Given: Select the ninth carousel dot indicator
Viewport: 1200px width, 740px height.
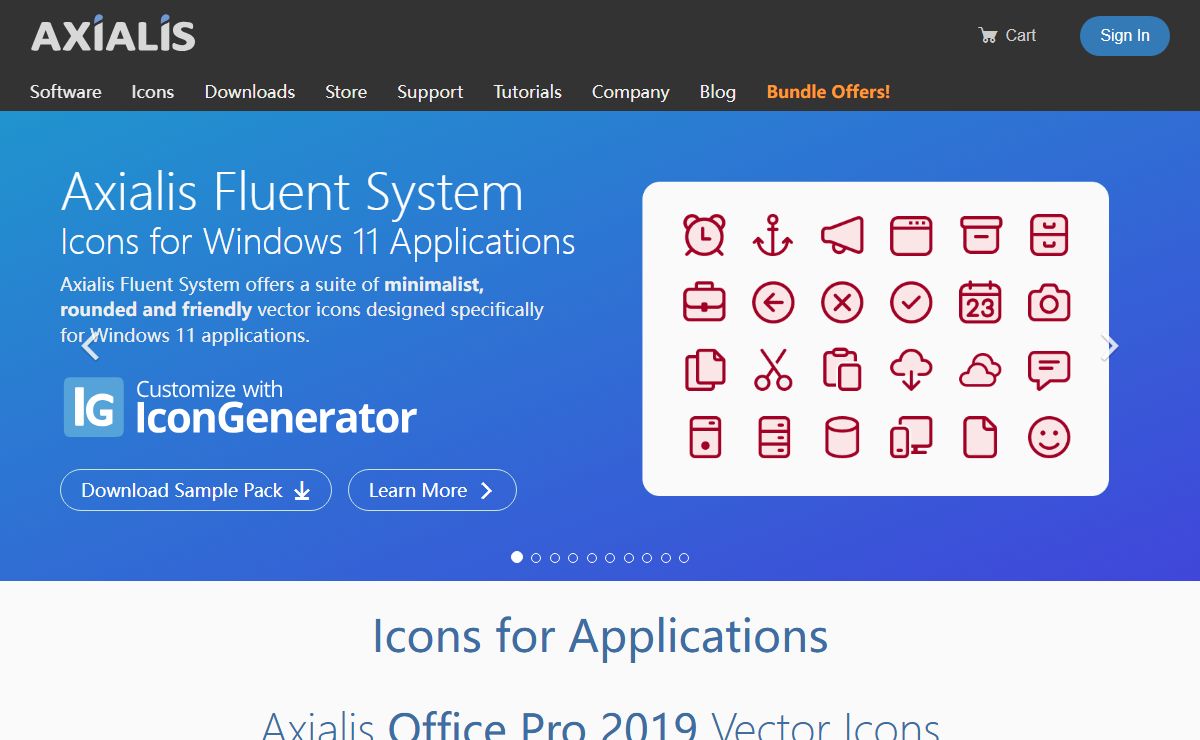Looking at the screenshot, I should (x=665, y=558).
